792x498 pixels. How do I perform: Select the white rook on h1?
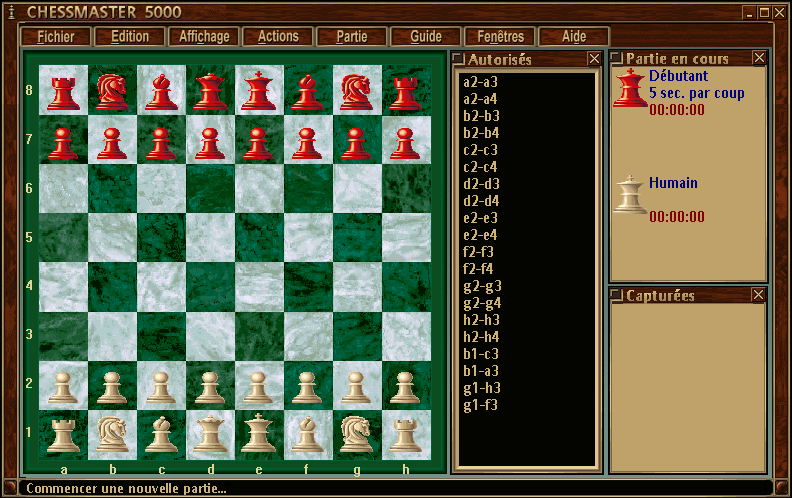(x=405, y=435)
